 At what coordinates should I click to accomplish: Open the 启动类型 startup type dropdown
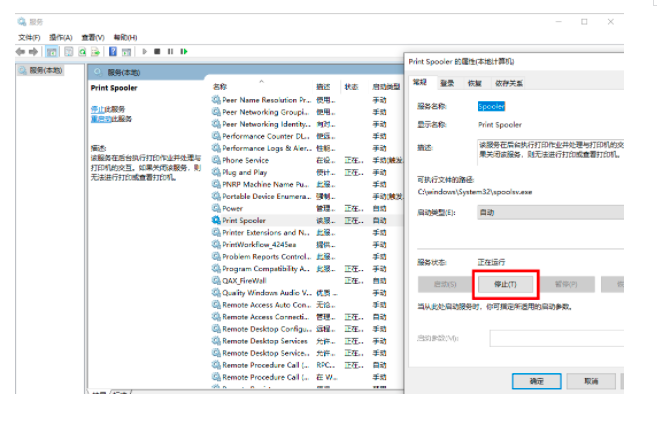coord(550,212)
